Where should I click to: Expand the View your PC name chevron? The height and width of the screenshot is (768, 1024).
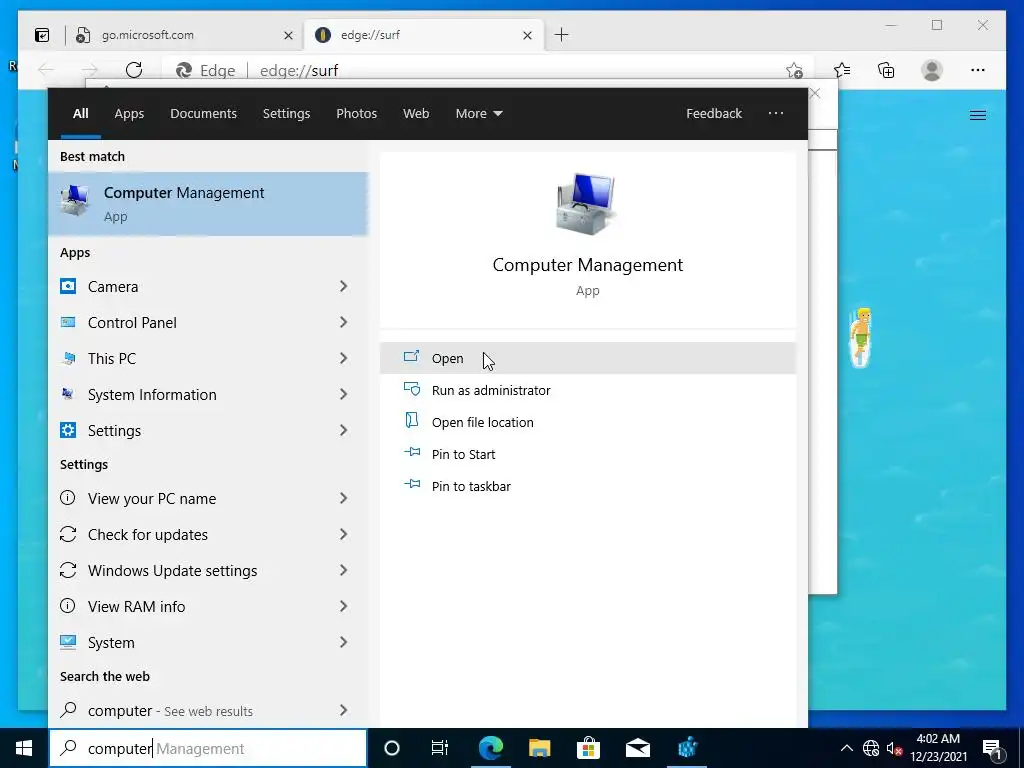pos(344,498)
